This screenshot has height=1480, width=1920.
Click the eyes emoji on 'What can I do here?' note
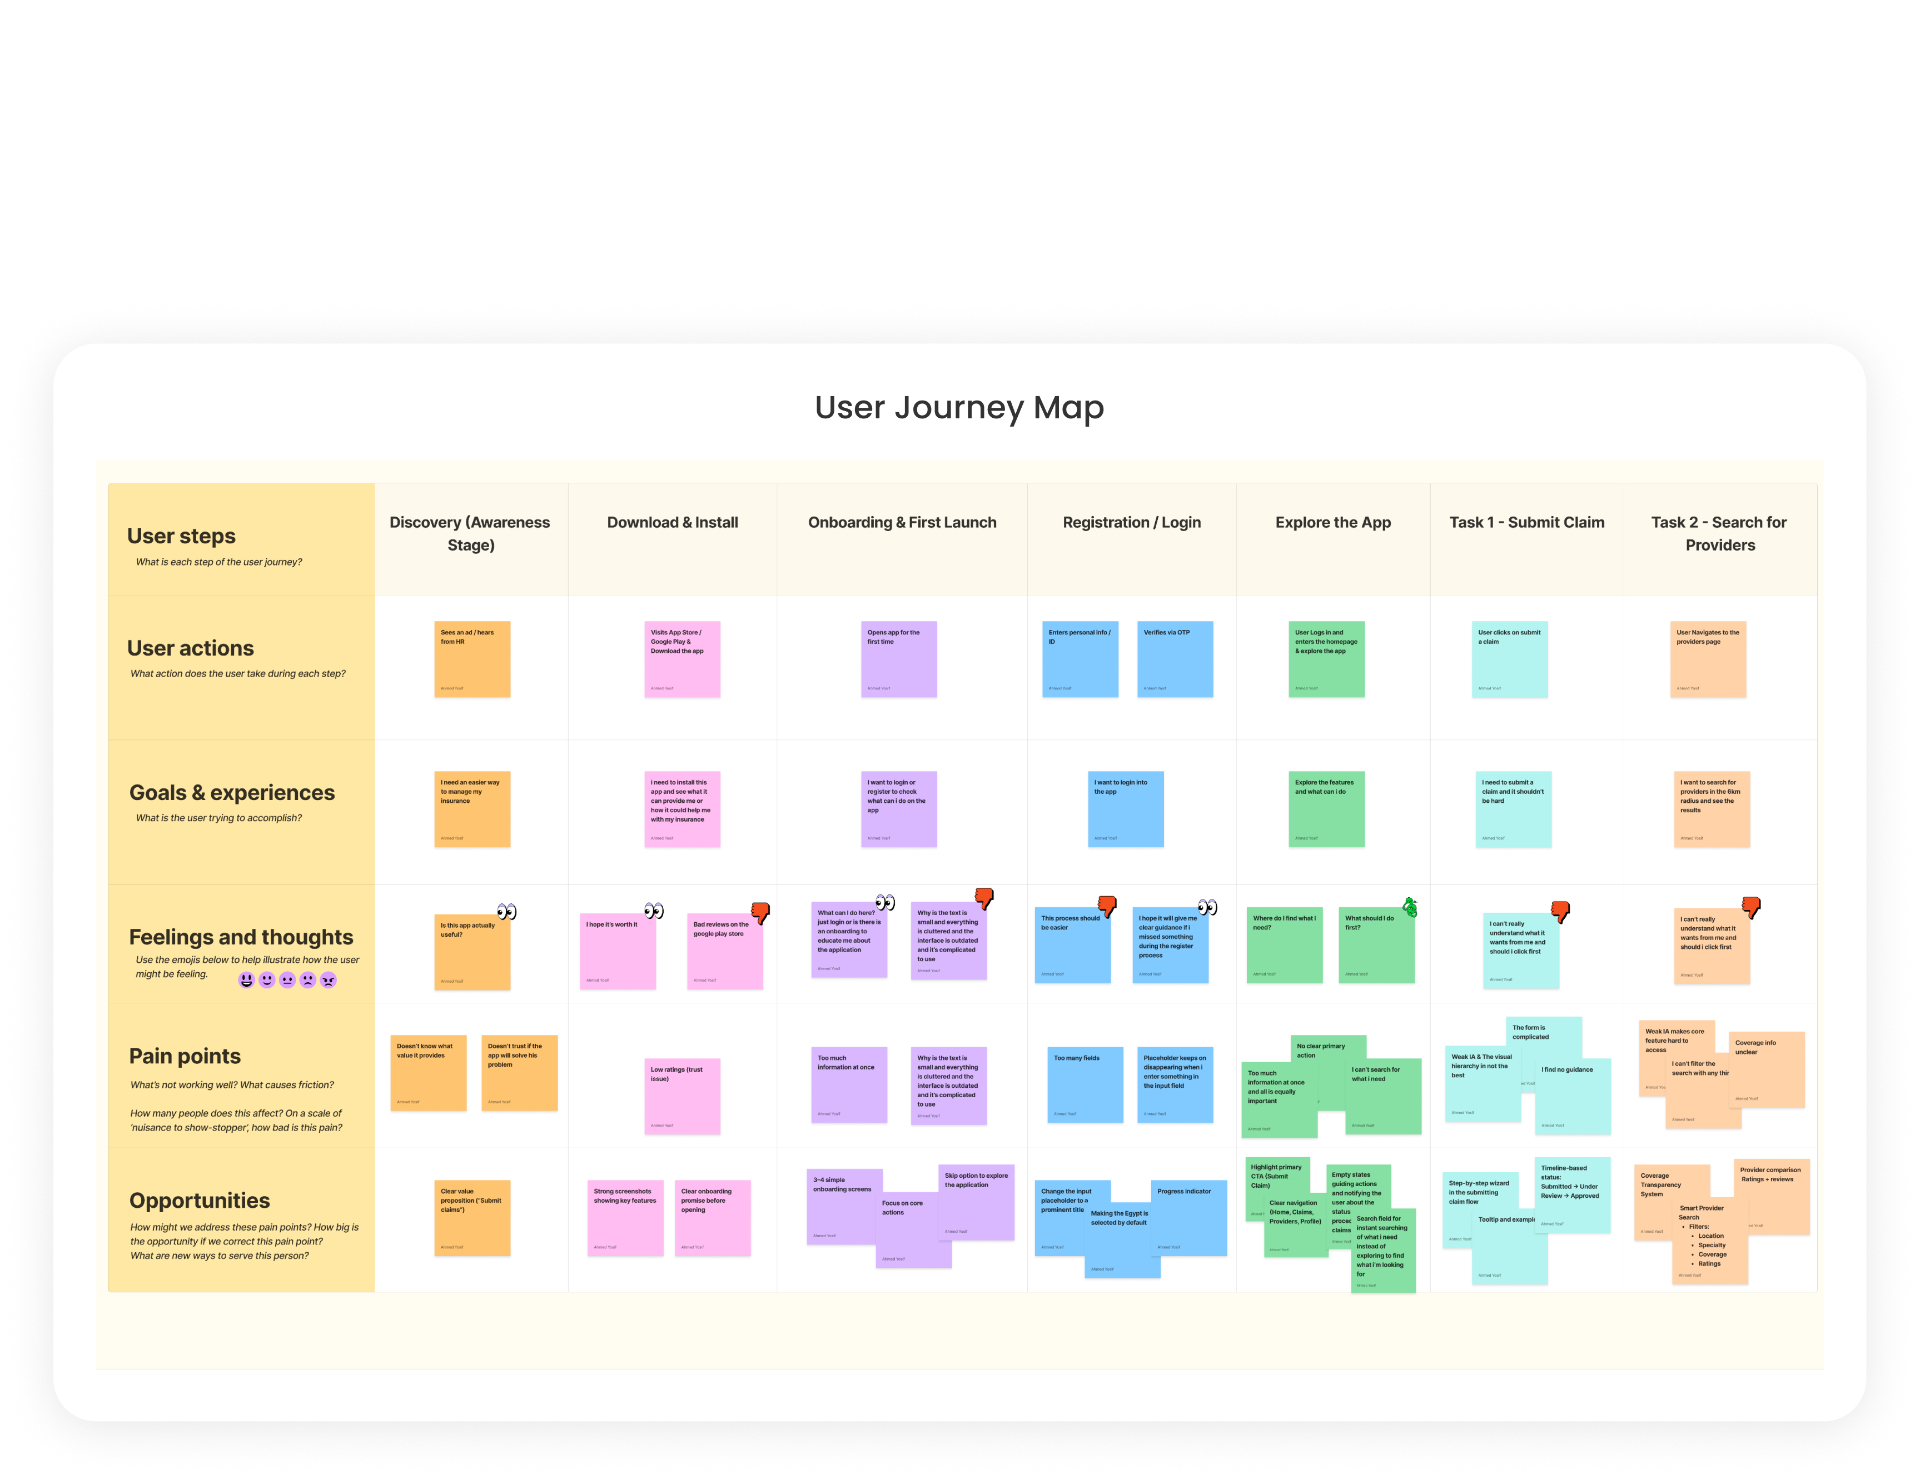[885, 902]
